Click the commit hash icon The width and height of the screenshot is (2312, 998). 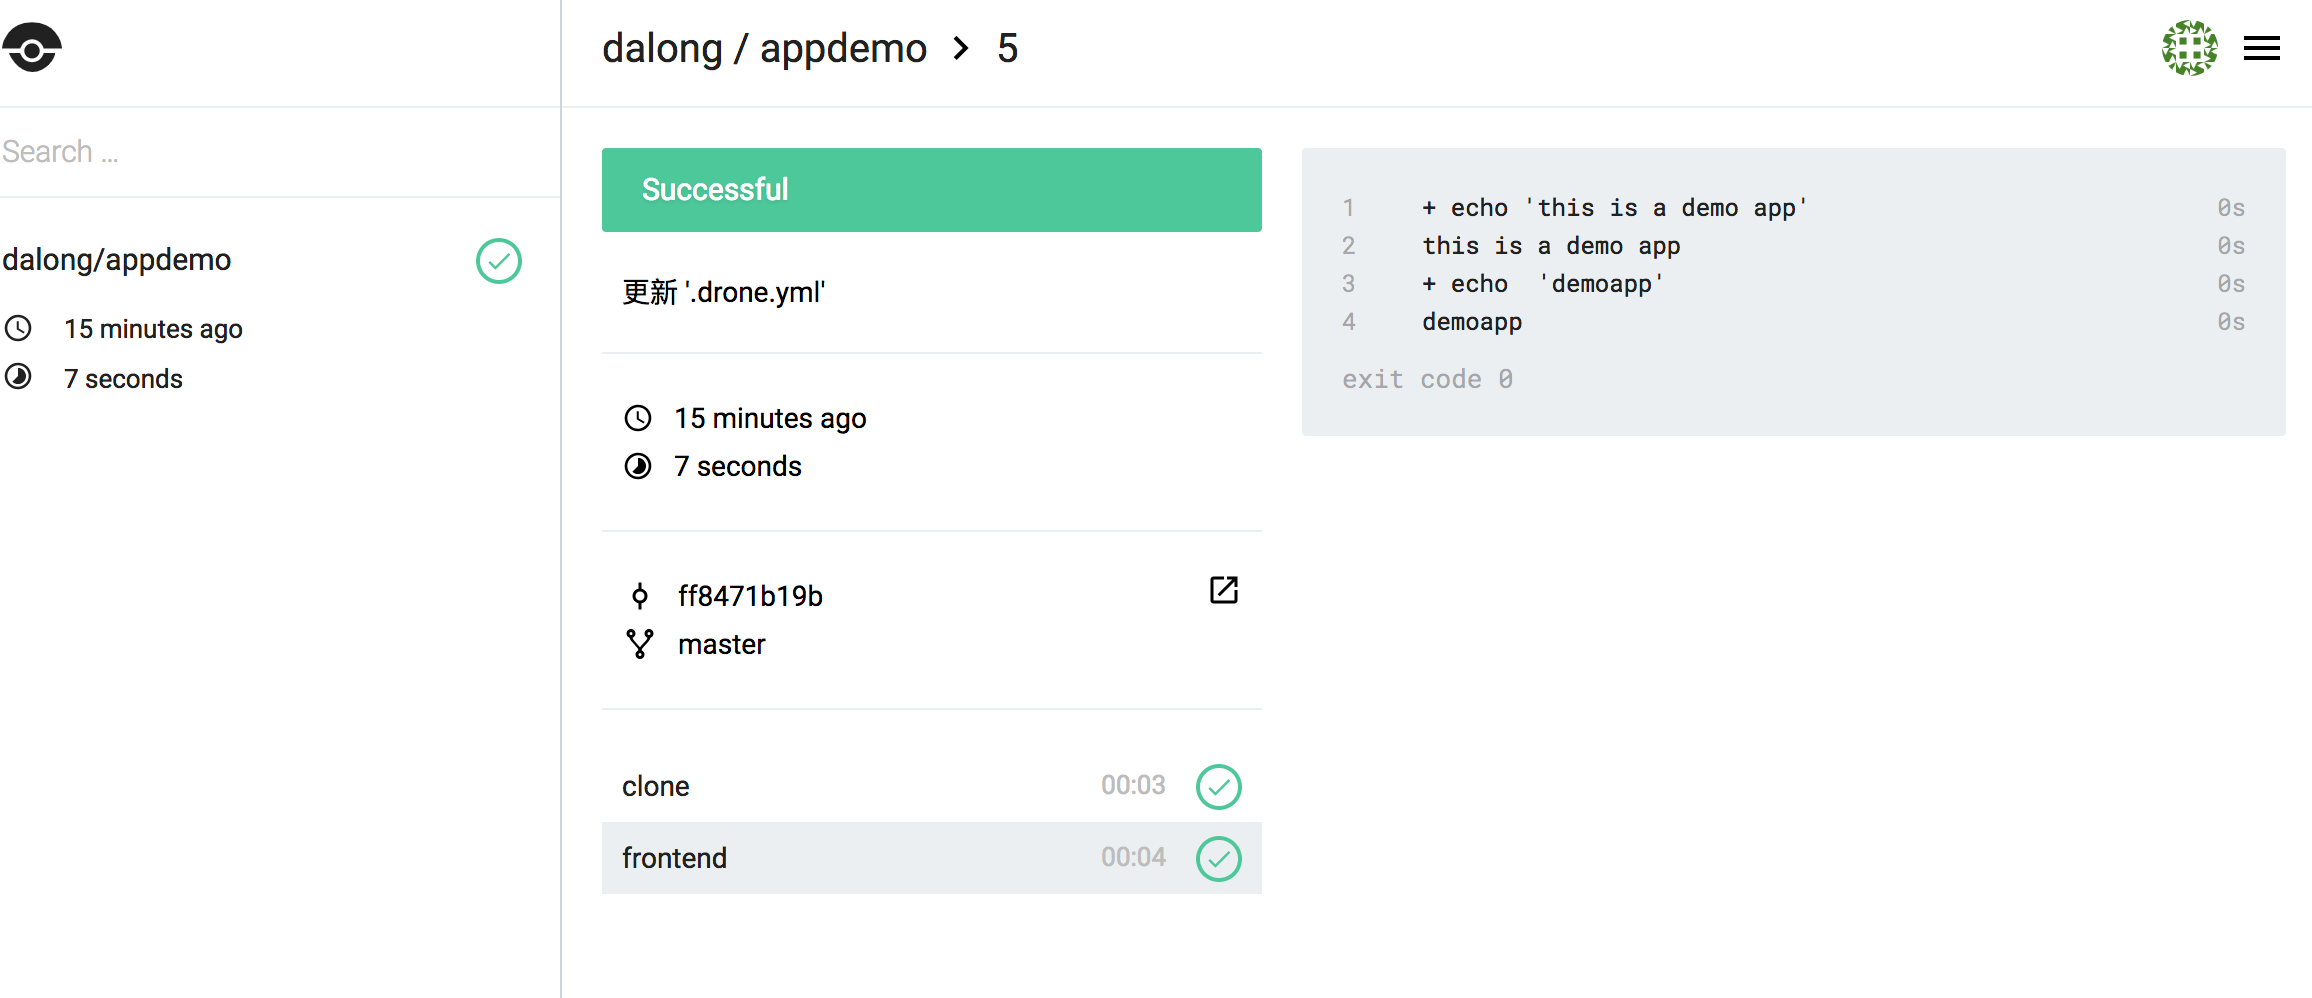pyautogui.click(x=640, y=596)
